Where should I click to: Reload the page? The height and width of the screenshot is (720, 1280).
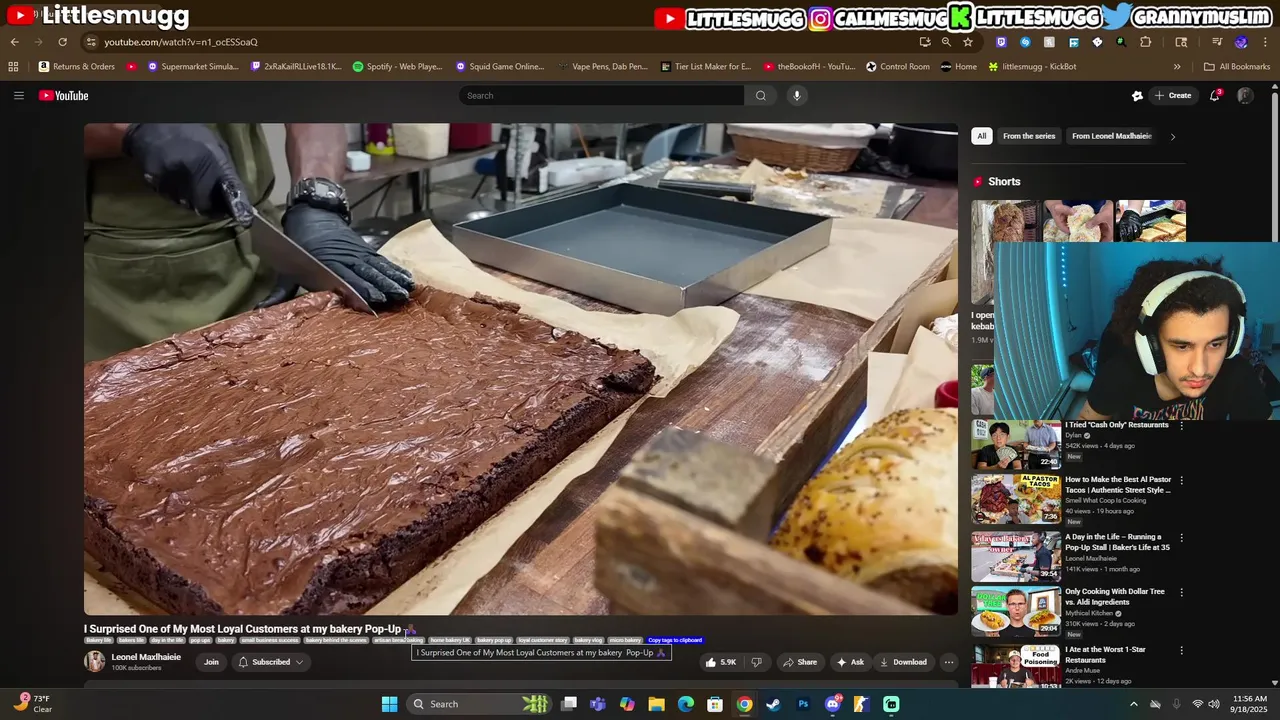(62, 42)
